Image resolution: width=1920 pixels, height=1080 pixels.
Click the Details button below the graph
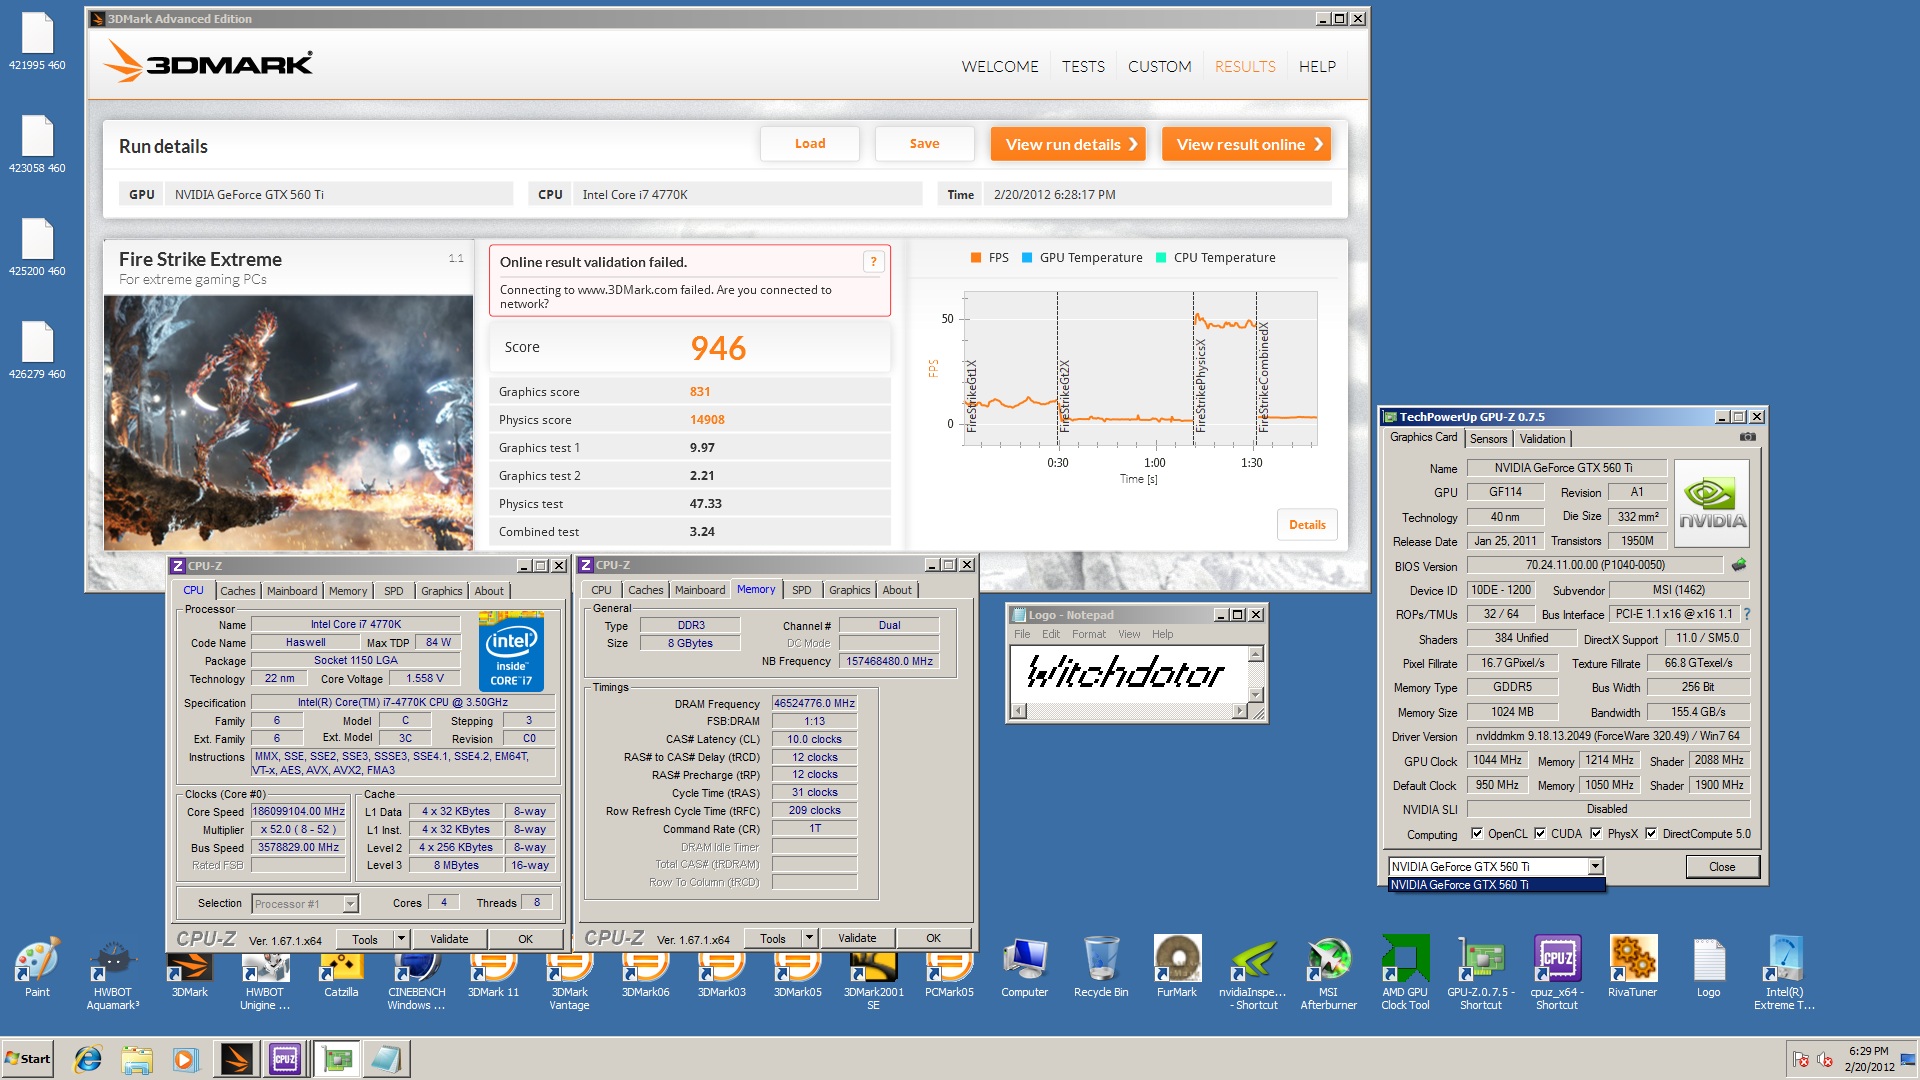1307,525
